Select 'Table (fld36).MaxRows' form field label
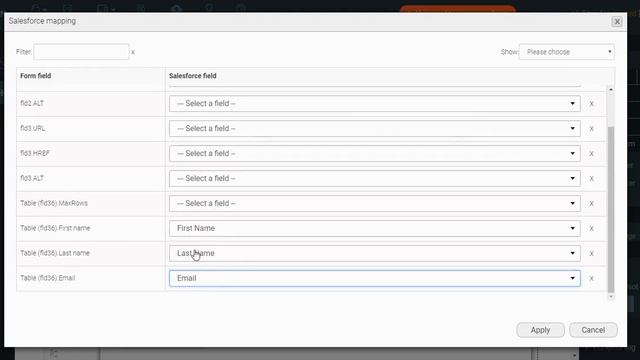 (54, 203)
